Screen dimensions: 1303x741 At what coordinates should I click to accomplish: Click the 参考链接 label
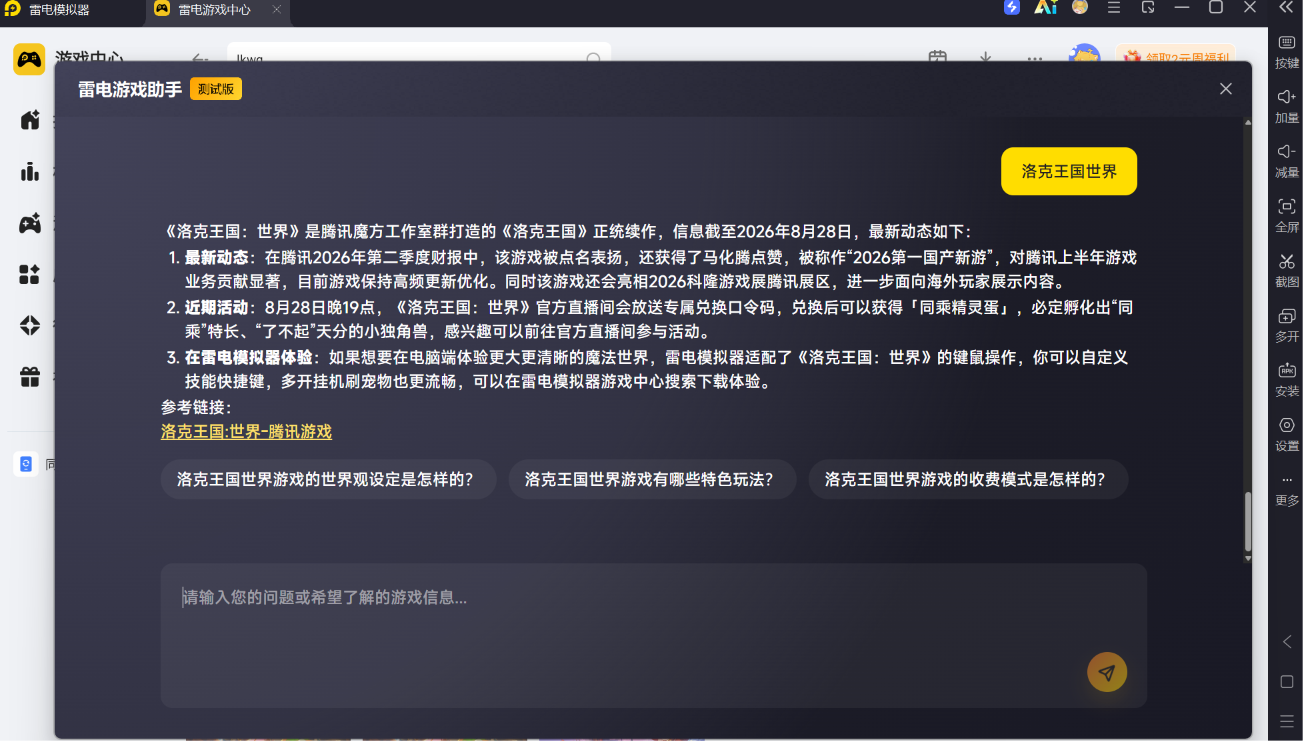coord(196,407)
